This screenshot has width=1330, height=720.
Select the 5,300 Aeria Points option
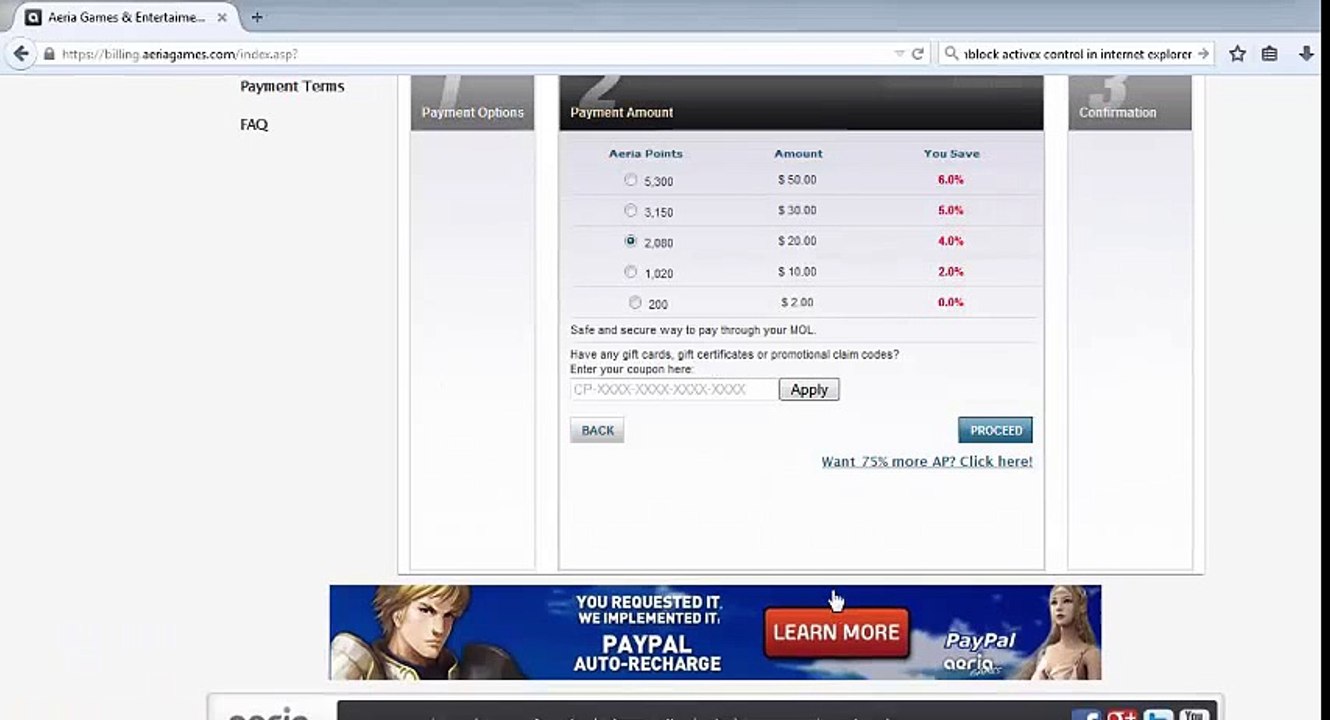[630, 180]
